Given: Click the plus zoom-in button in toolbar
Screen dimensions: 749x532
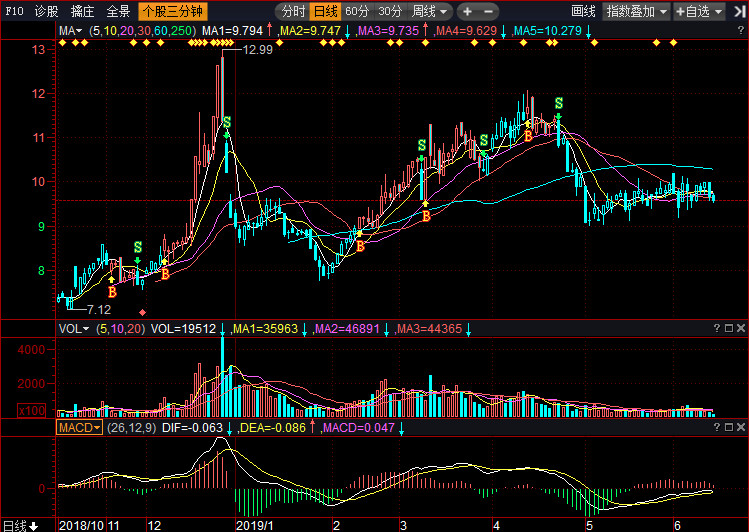Looking at the screenshot, I should (467, 12).
